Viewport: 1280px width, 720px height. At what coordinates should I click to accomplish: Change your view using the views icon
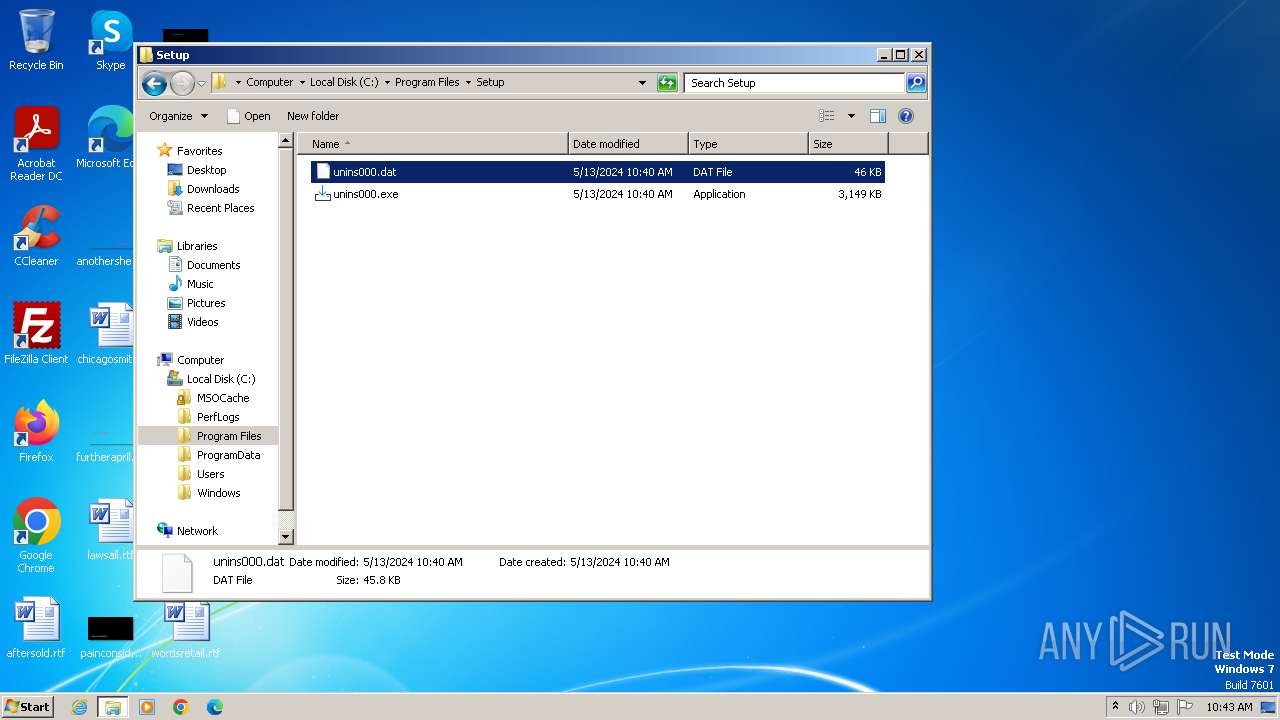826,116
